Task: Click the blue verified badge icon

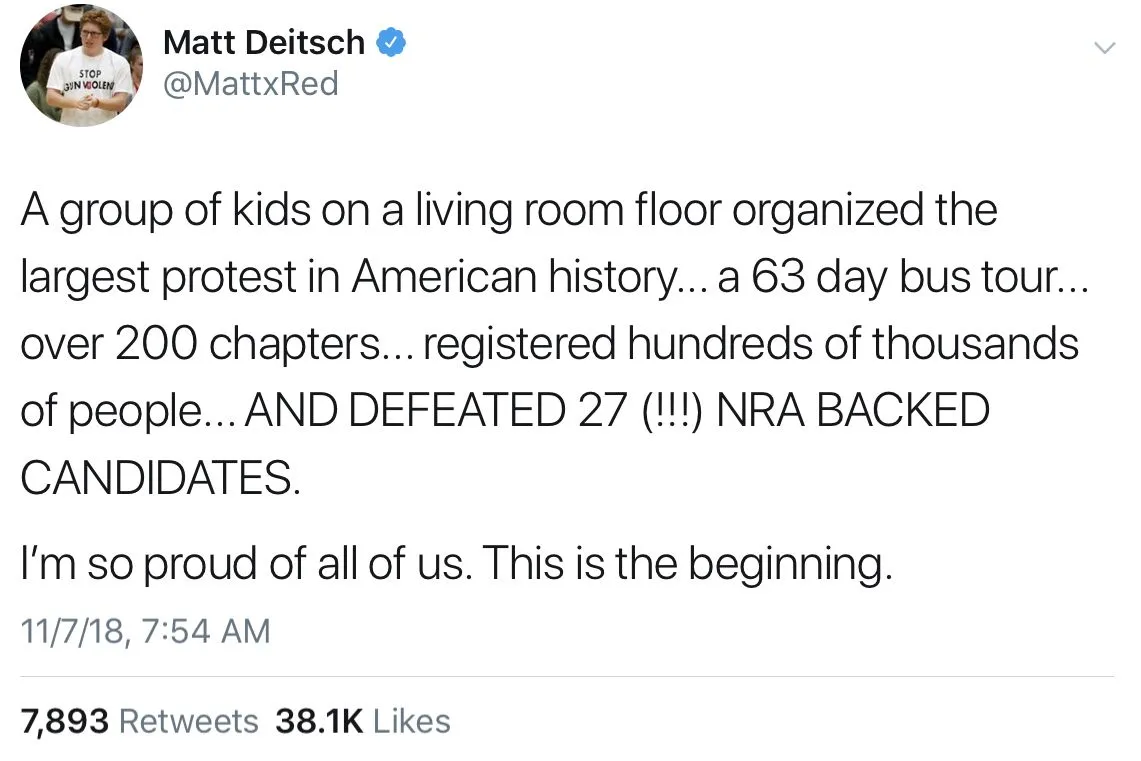Action: coord(390,43)
